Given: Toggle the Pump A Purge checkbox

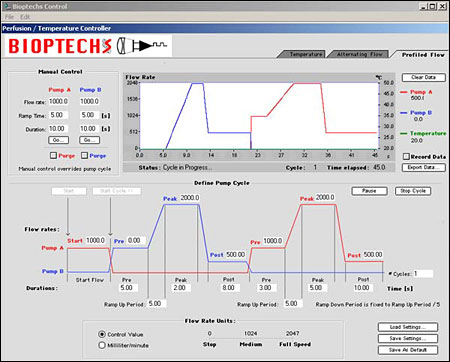Looking at the screenshot, I should [x=53, y=155].
